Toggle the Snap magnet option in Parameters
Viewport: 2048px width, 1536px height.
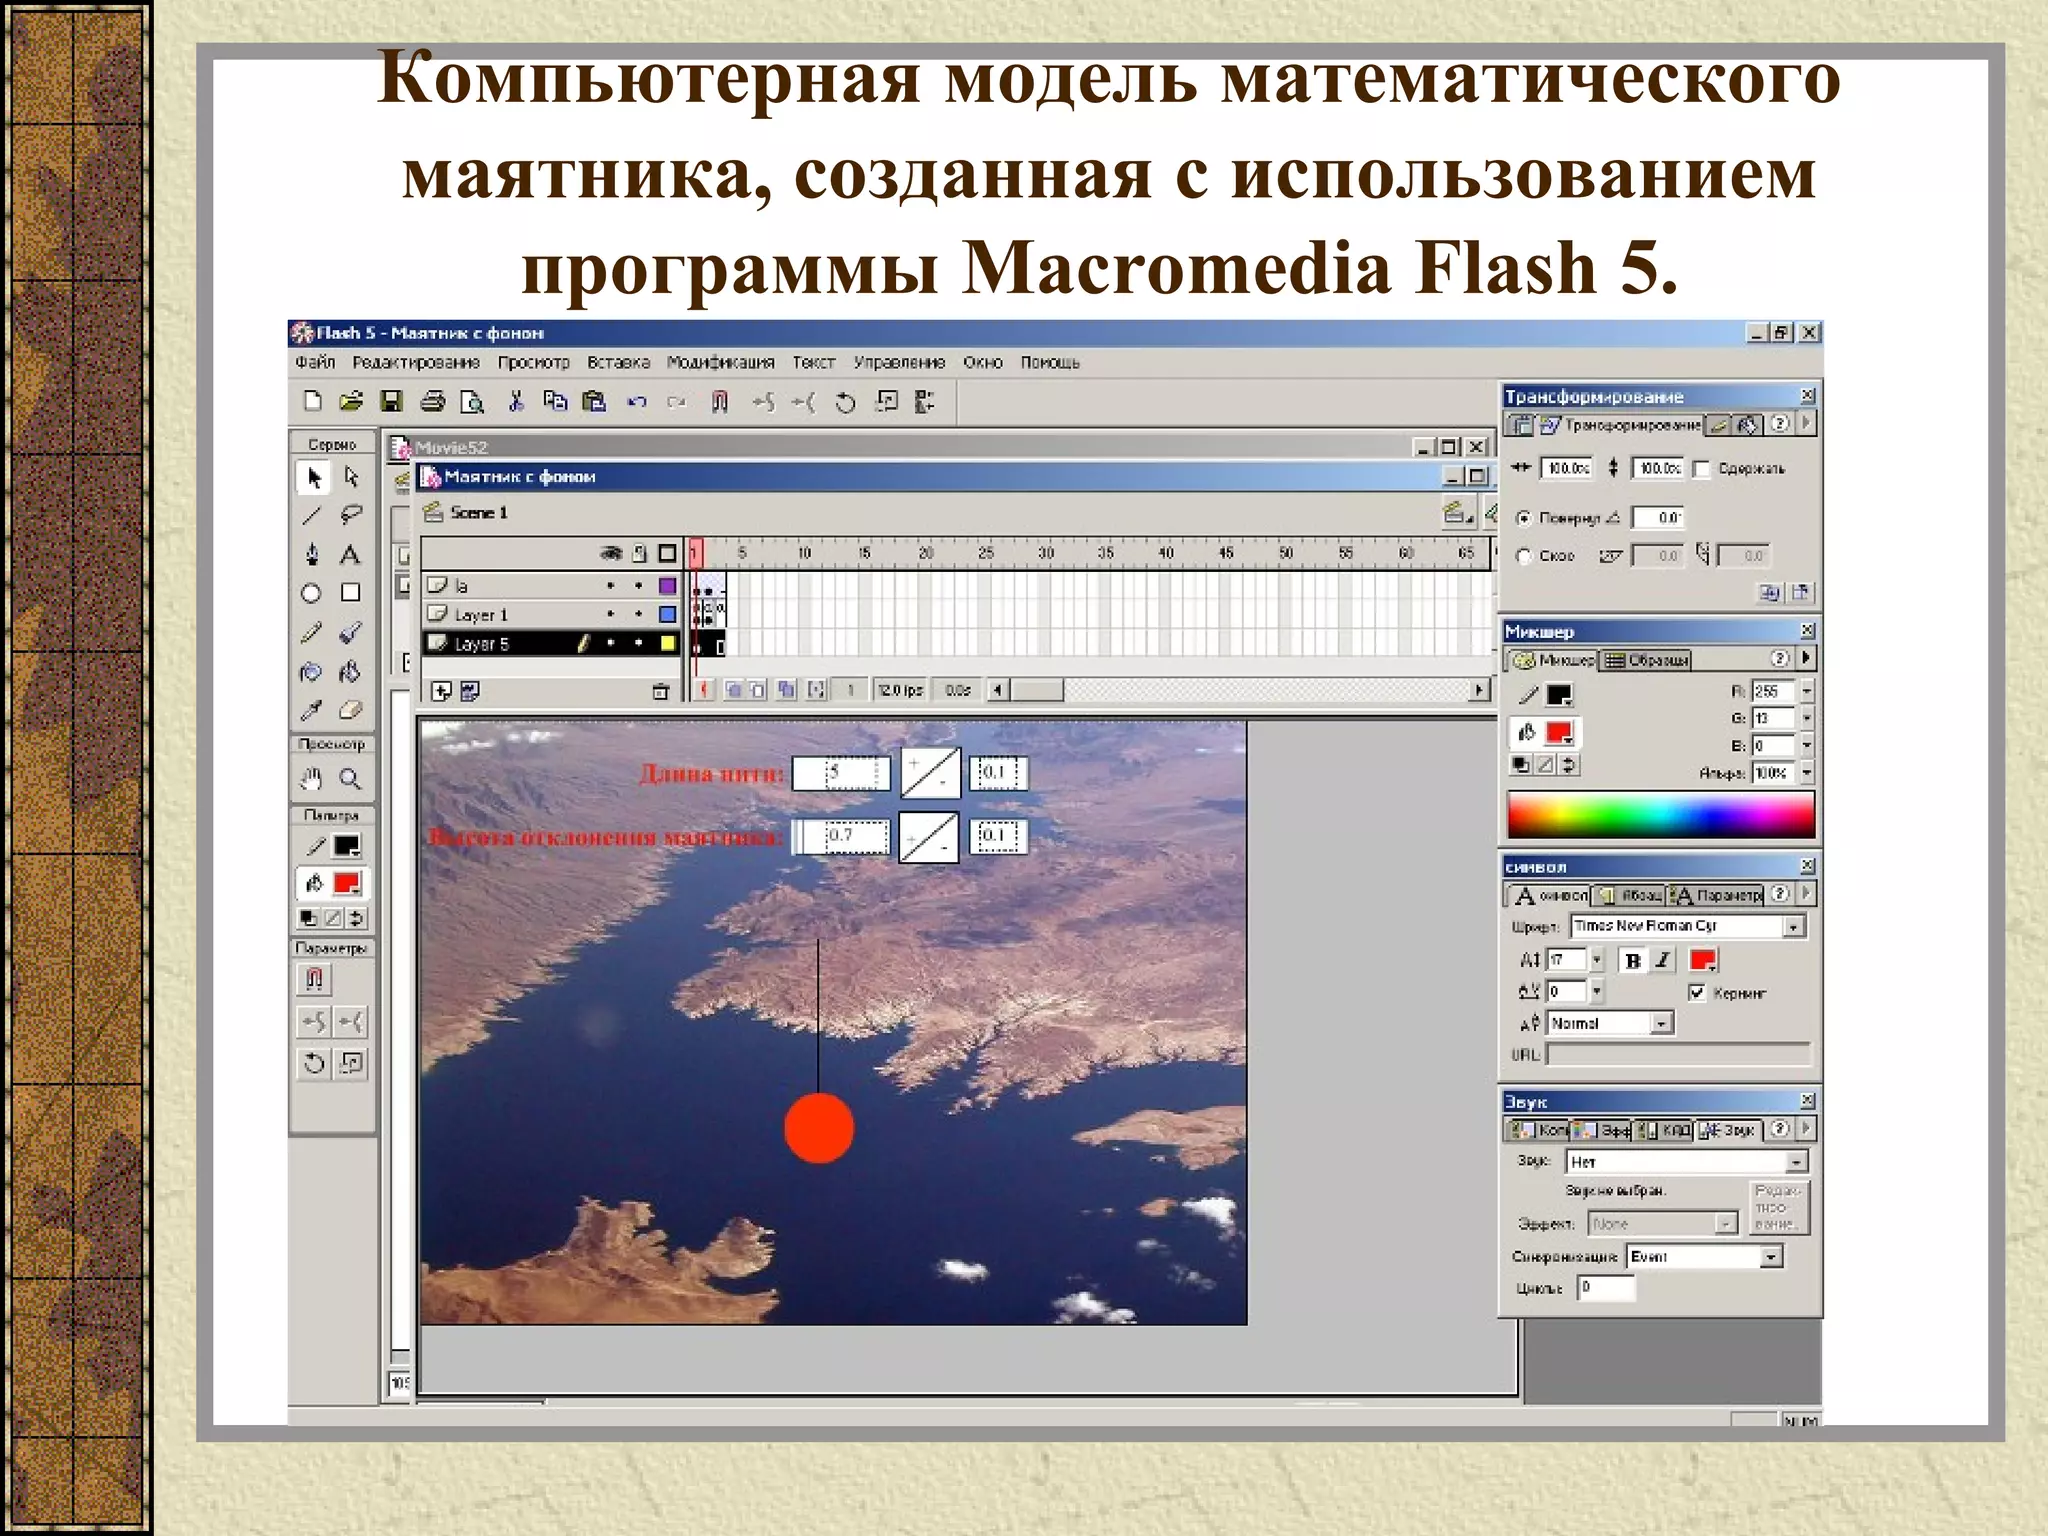pos(314,980)
